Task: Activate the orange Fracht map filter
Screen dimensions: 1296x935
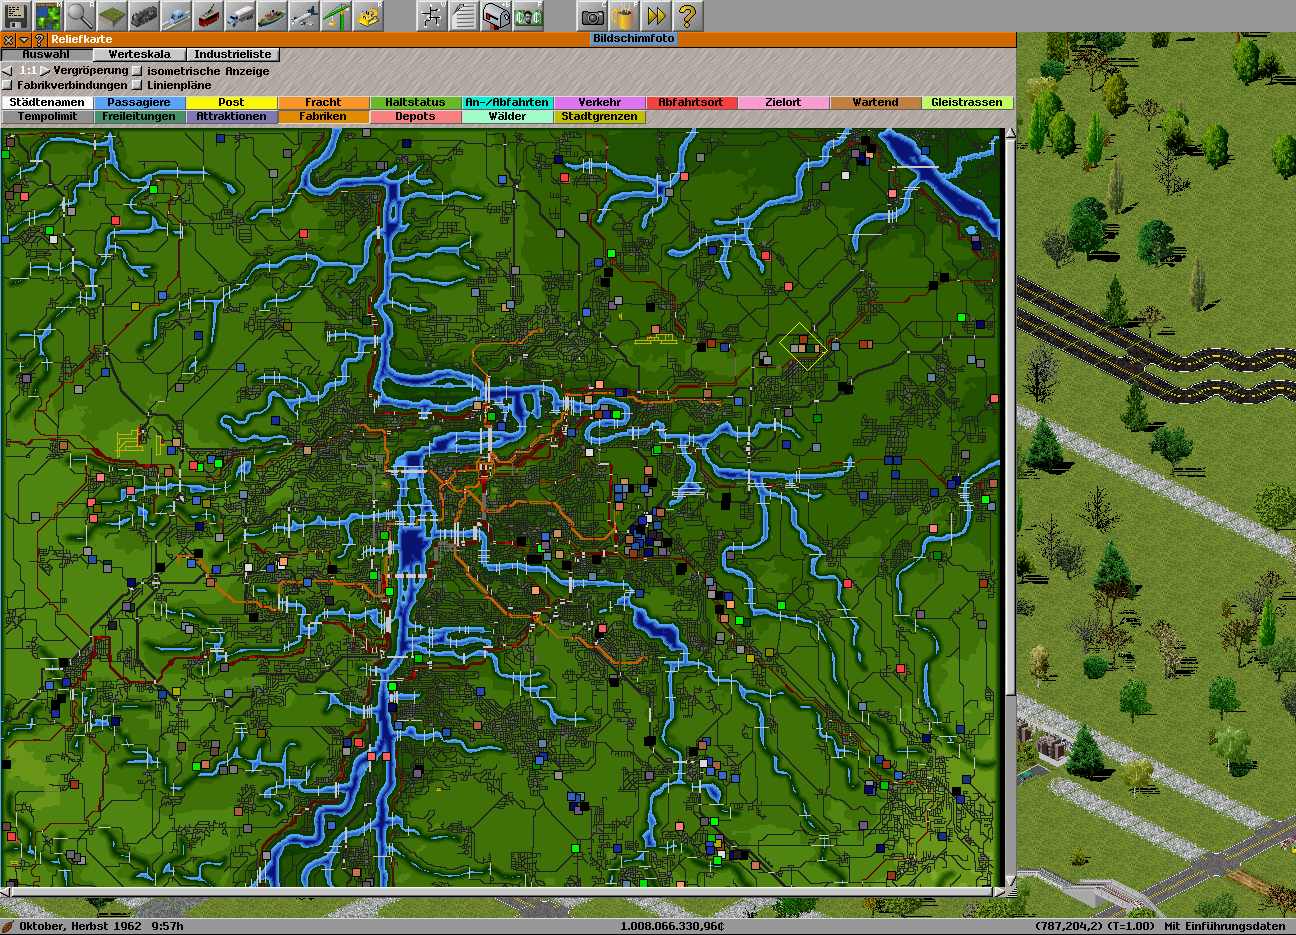Action: [323, 102]
